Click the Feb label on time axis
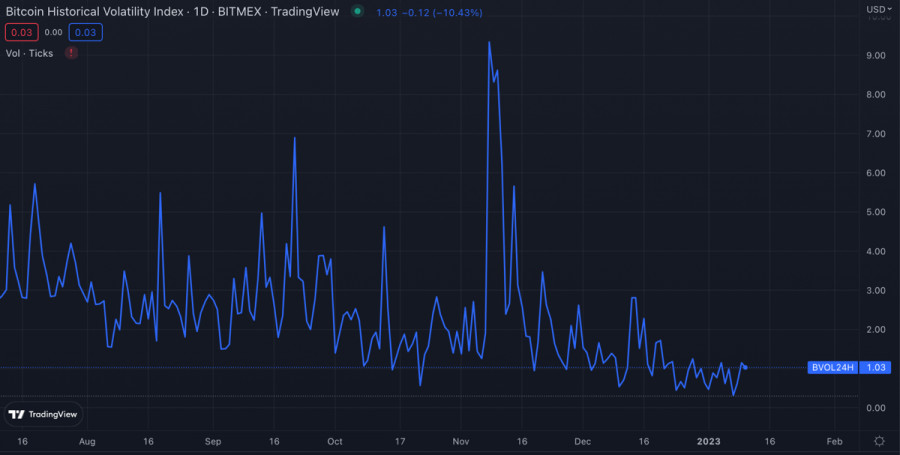 [833, 441]
